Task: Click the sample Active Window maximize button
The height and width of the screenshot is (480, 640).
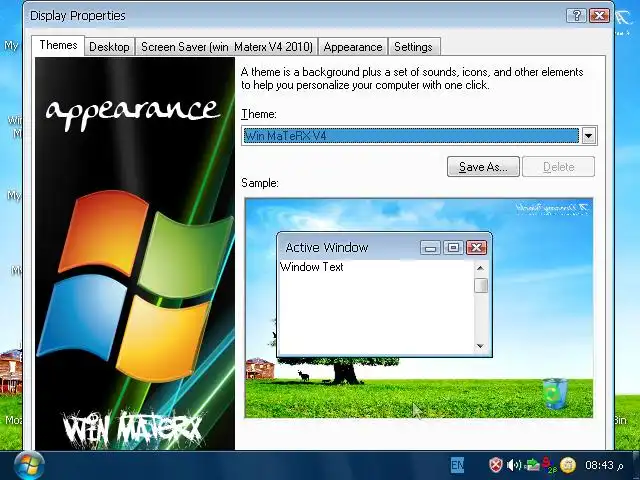Action: 453,247
